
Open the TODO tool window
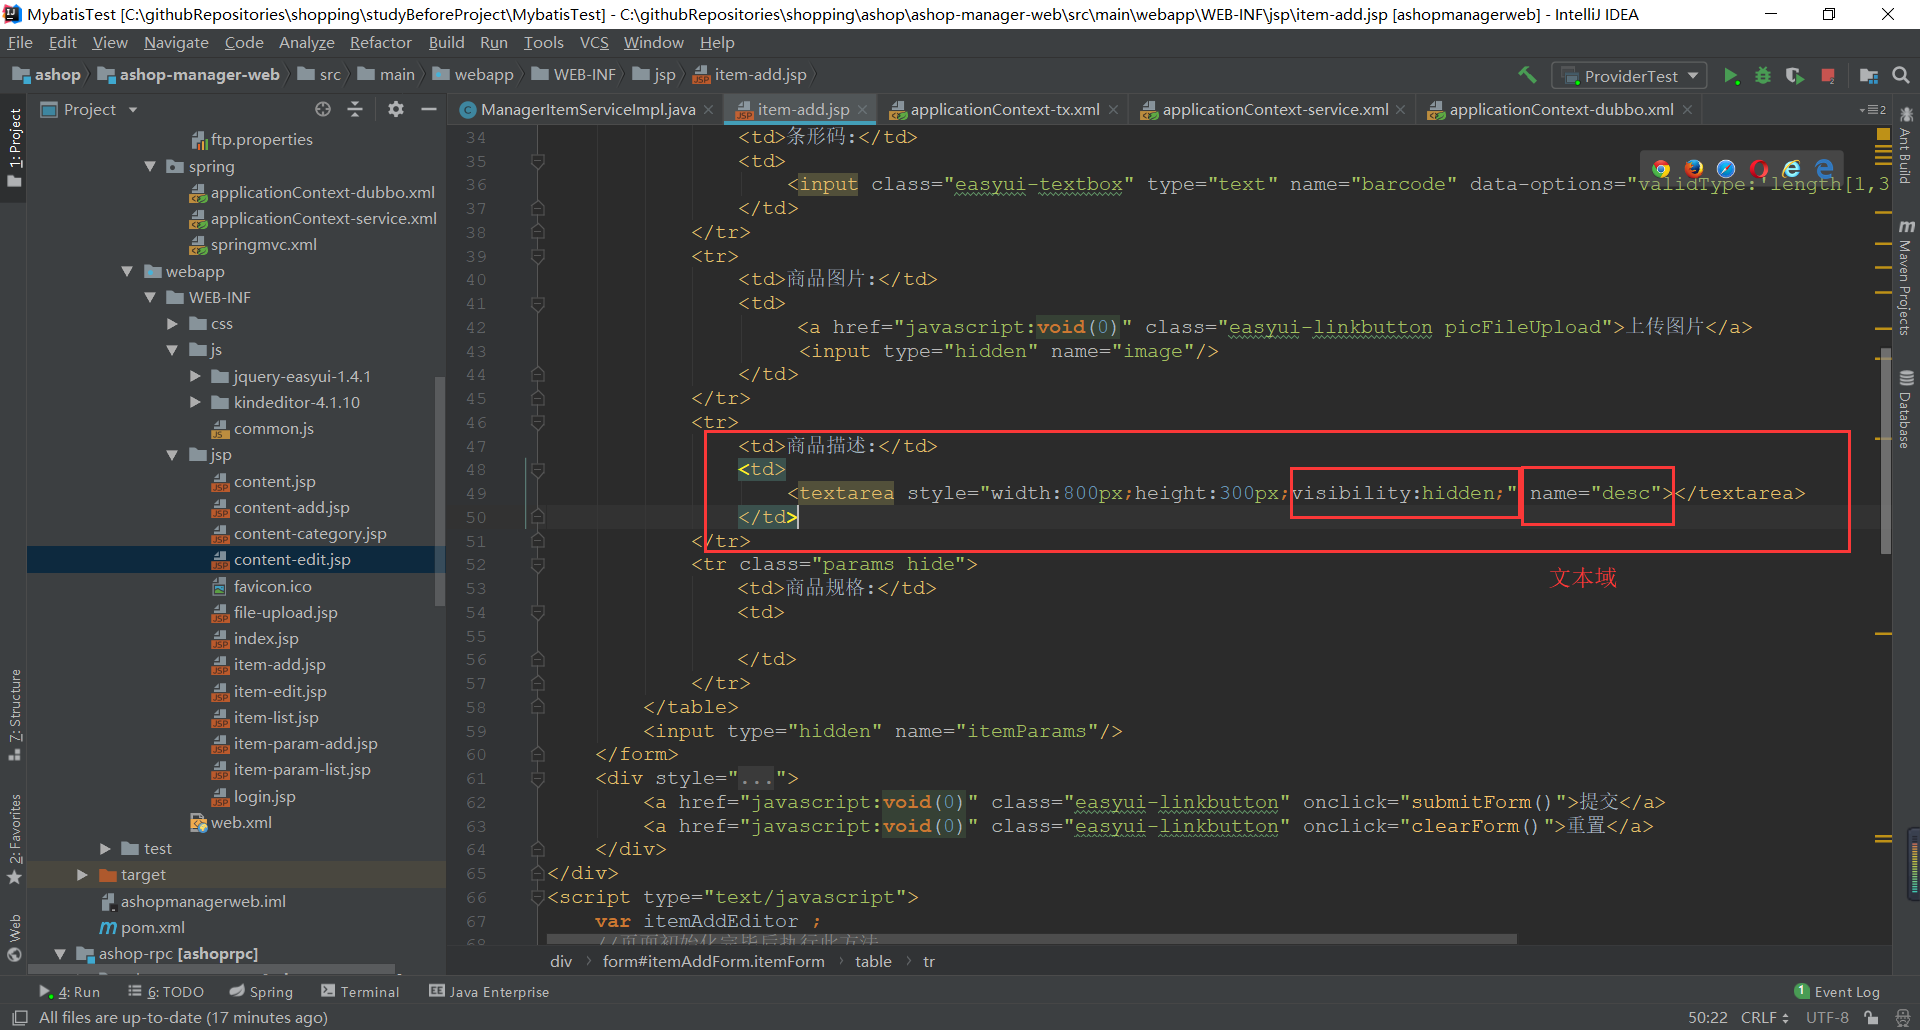click(166, 992)
